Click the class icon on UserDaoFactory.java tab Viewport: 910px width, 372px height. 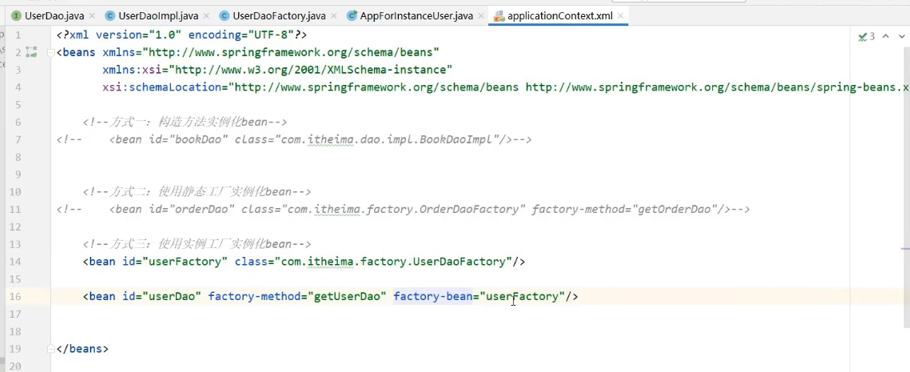(x=224, y=16)
